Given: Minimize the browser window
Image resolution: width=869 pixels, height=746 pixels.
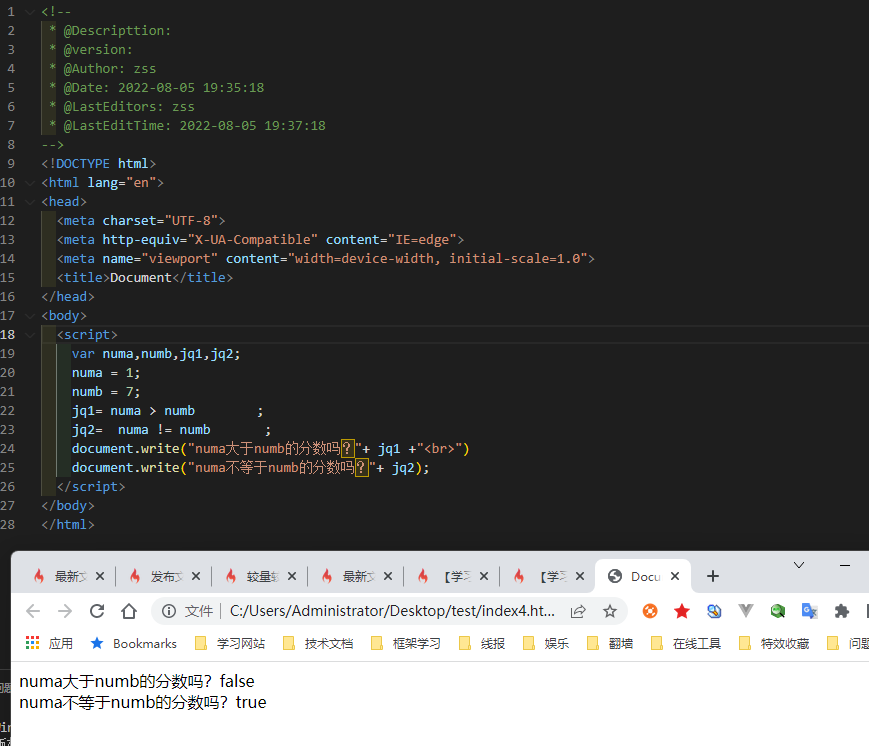Looking at the screenshot, I should pos(845,565).
